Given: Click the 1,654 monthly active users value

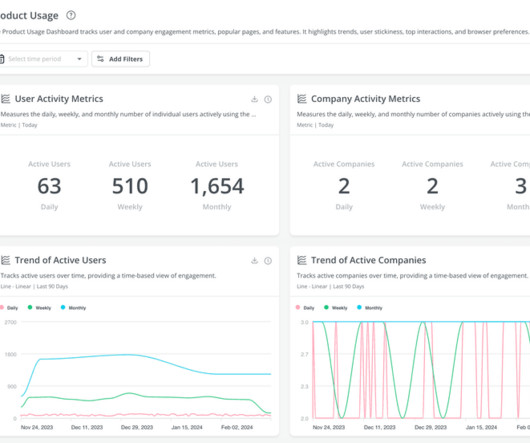Looking at the screenshot, I should pyautogui.click(x=217, y=186).
